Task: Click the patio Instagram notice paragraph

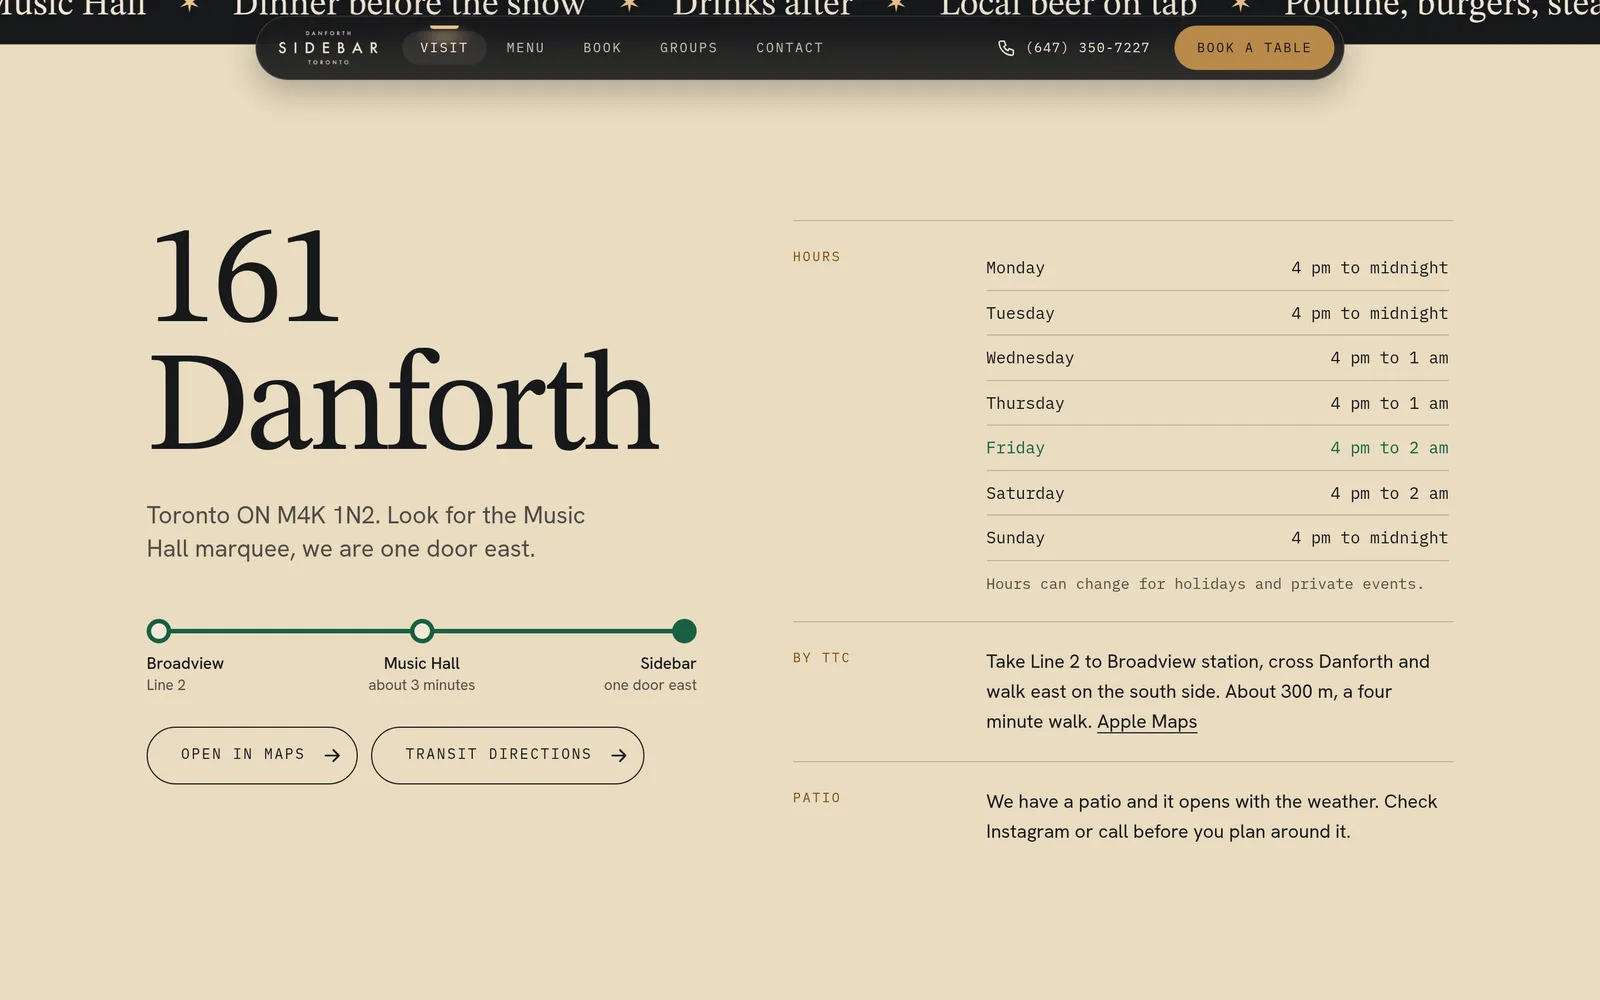Action: 1211,817
